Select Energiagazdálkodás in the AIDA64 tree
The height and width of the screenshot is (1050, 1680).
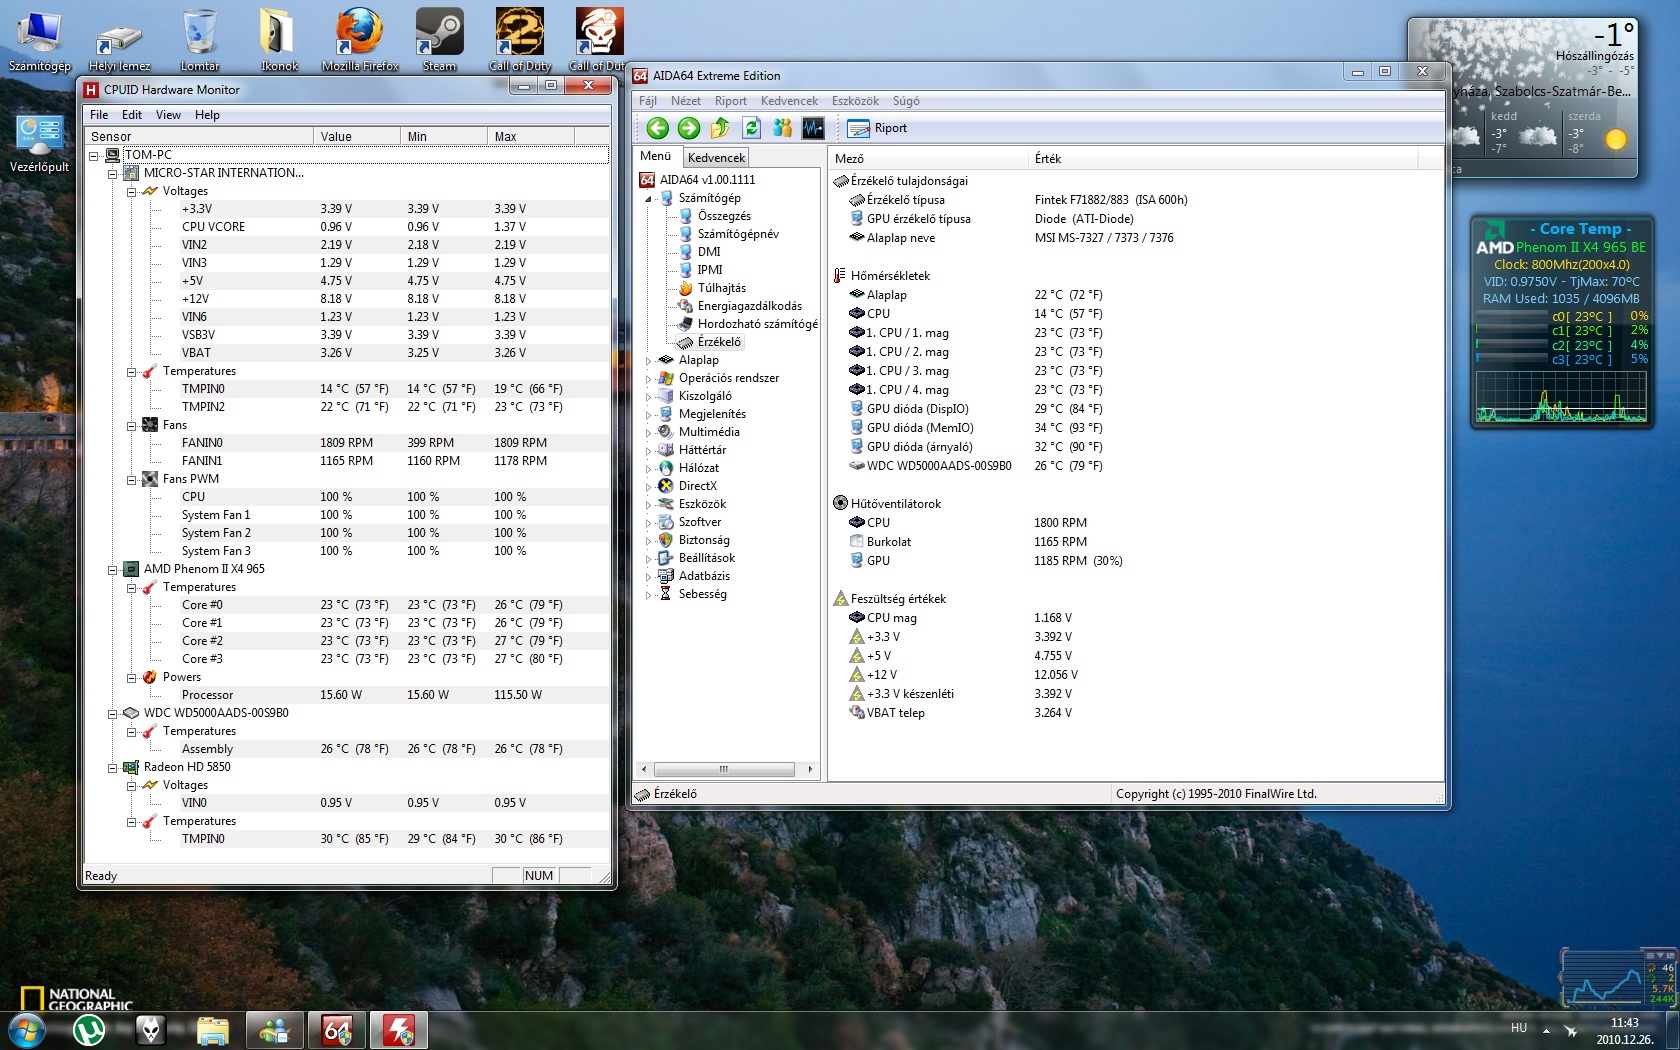pos(750,306)
